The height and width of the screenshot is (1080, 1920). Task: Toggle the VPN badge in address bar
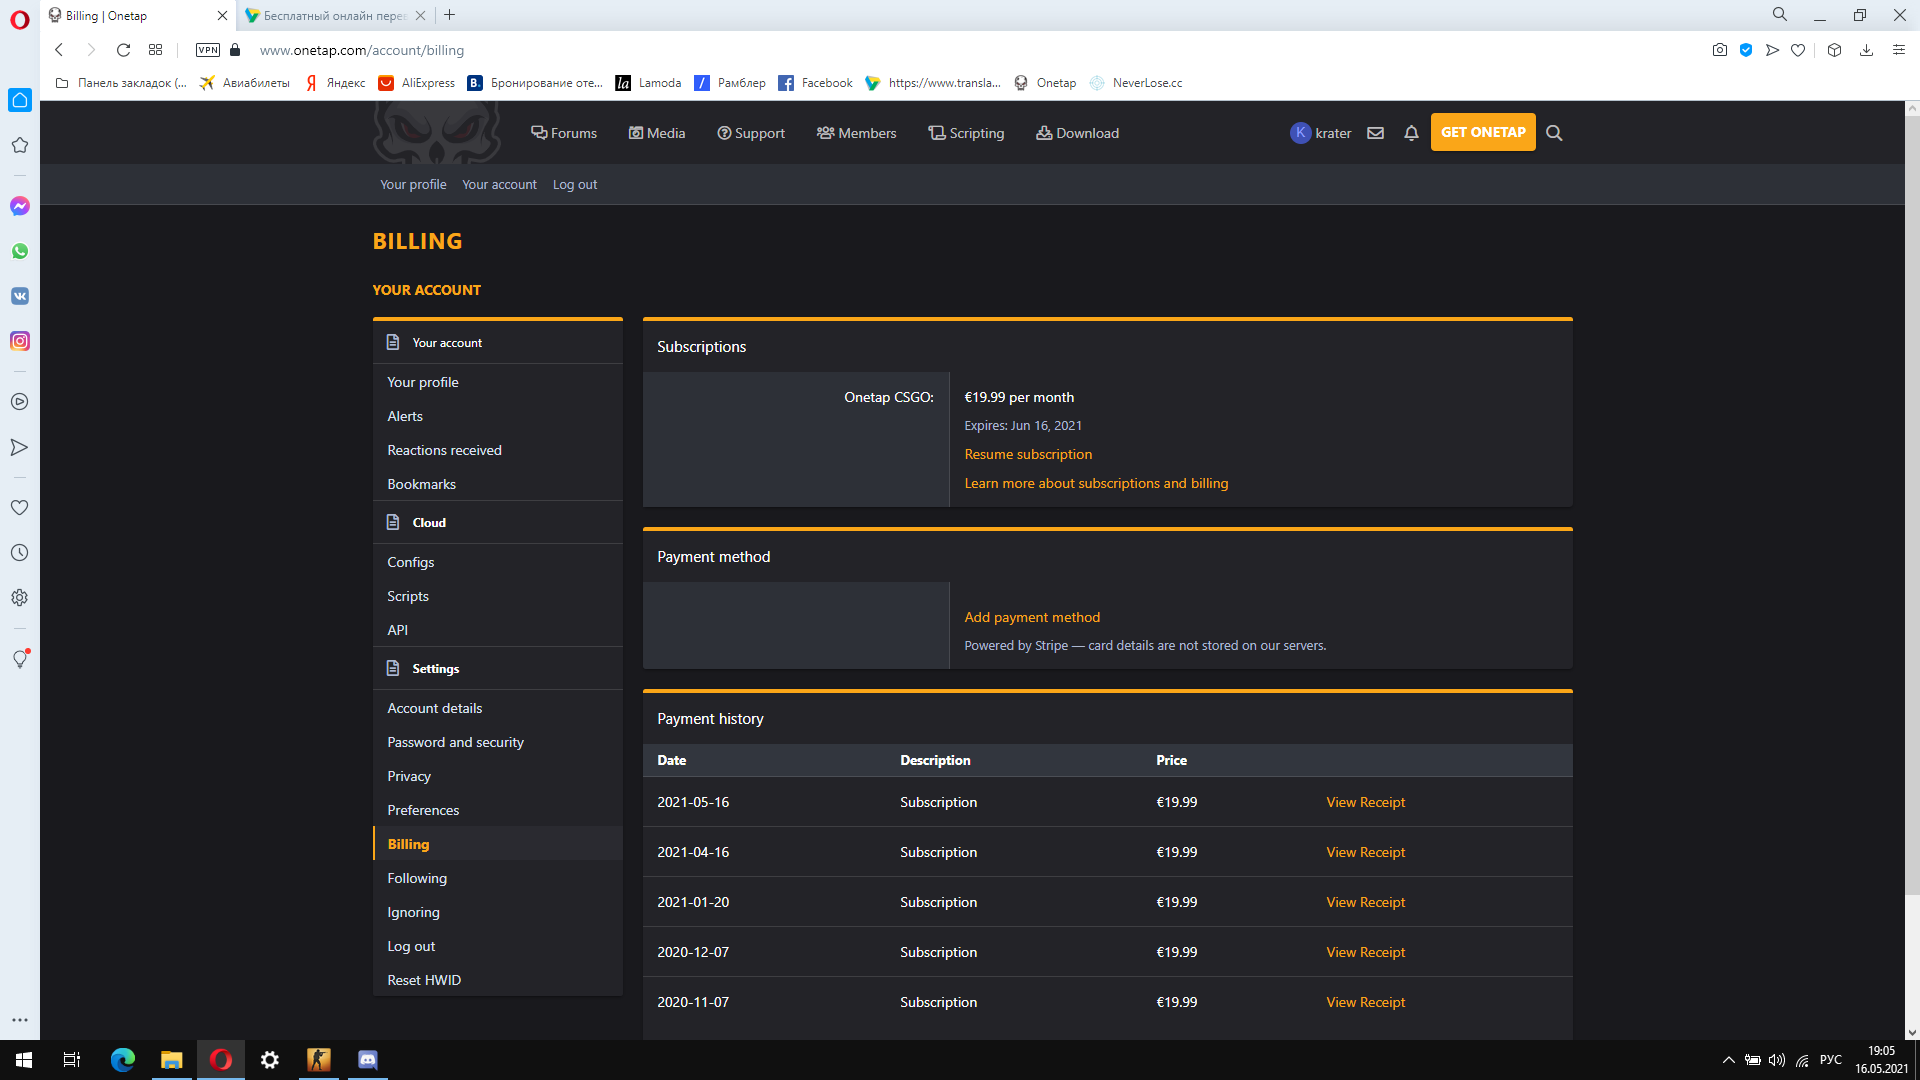(208, 50)
